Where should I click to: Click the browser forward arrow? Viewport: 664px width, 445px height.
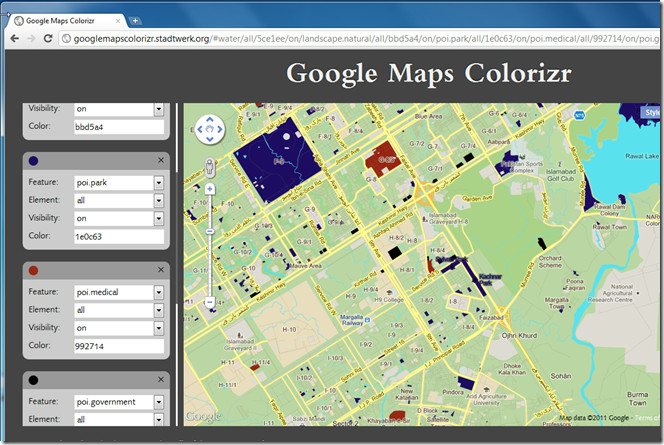(x=31, y=39)
